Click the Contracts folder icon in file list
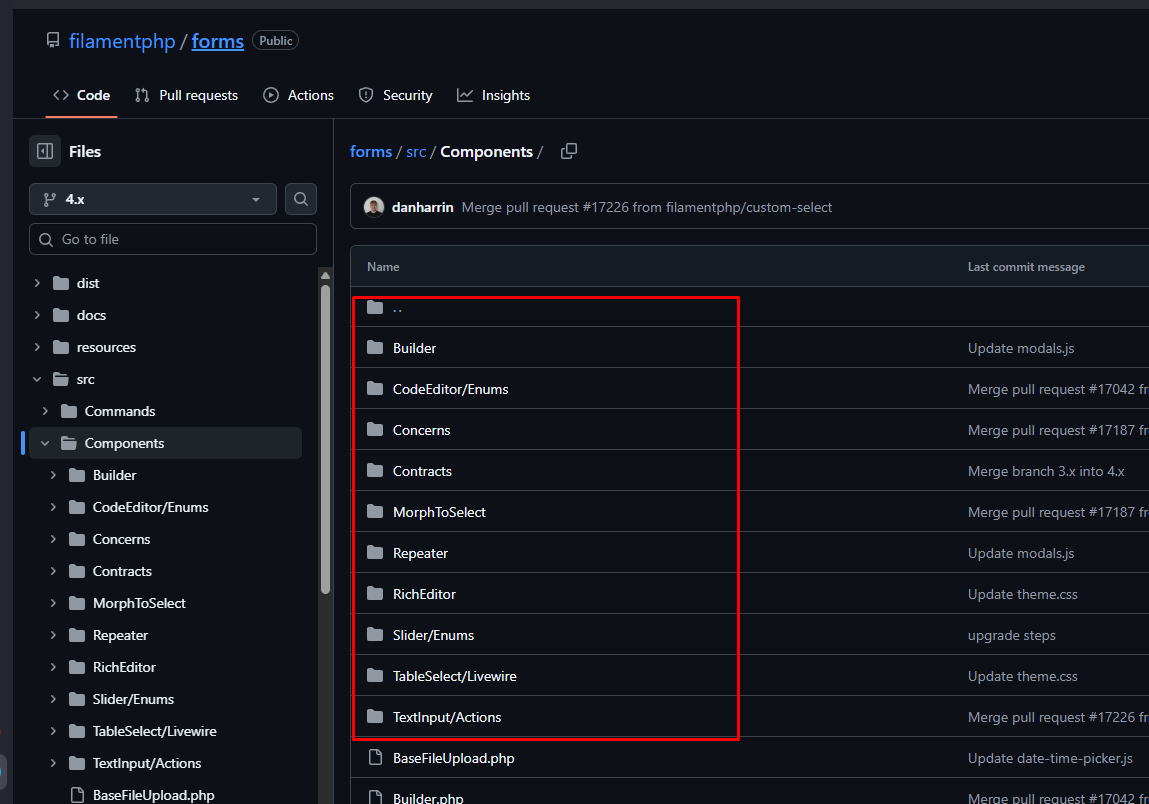The image size is (1149, 804). [x=375, y=471]
